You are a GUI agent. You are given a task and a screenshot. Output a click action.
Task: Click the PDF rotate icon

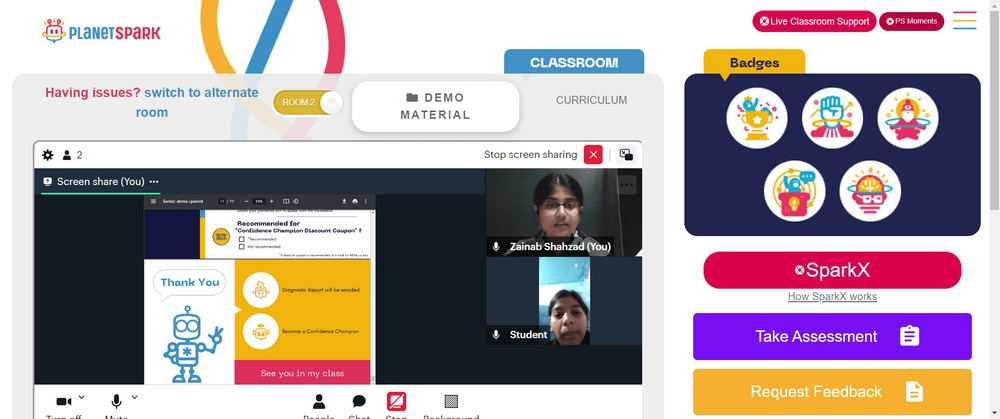tap(296, 201)
